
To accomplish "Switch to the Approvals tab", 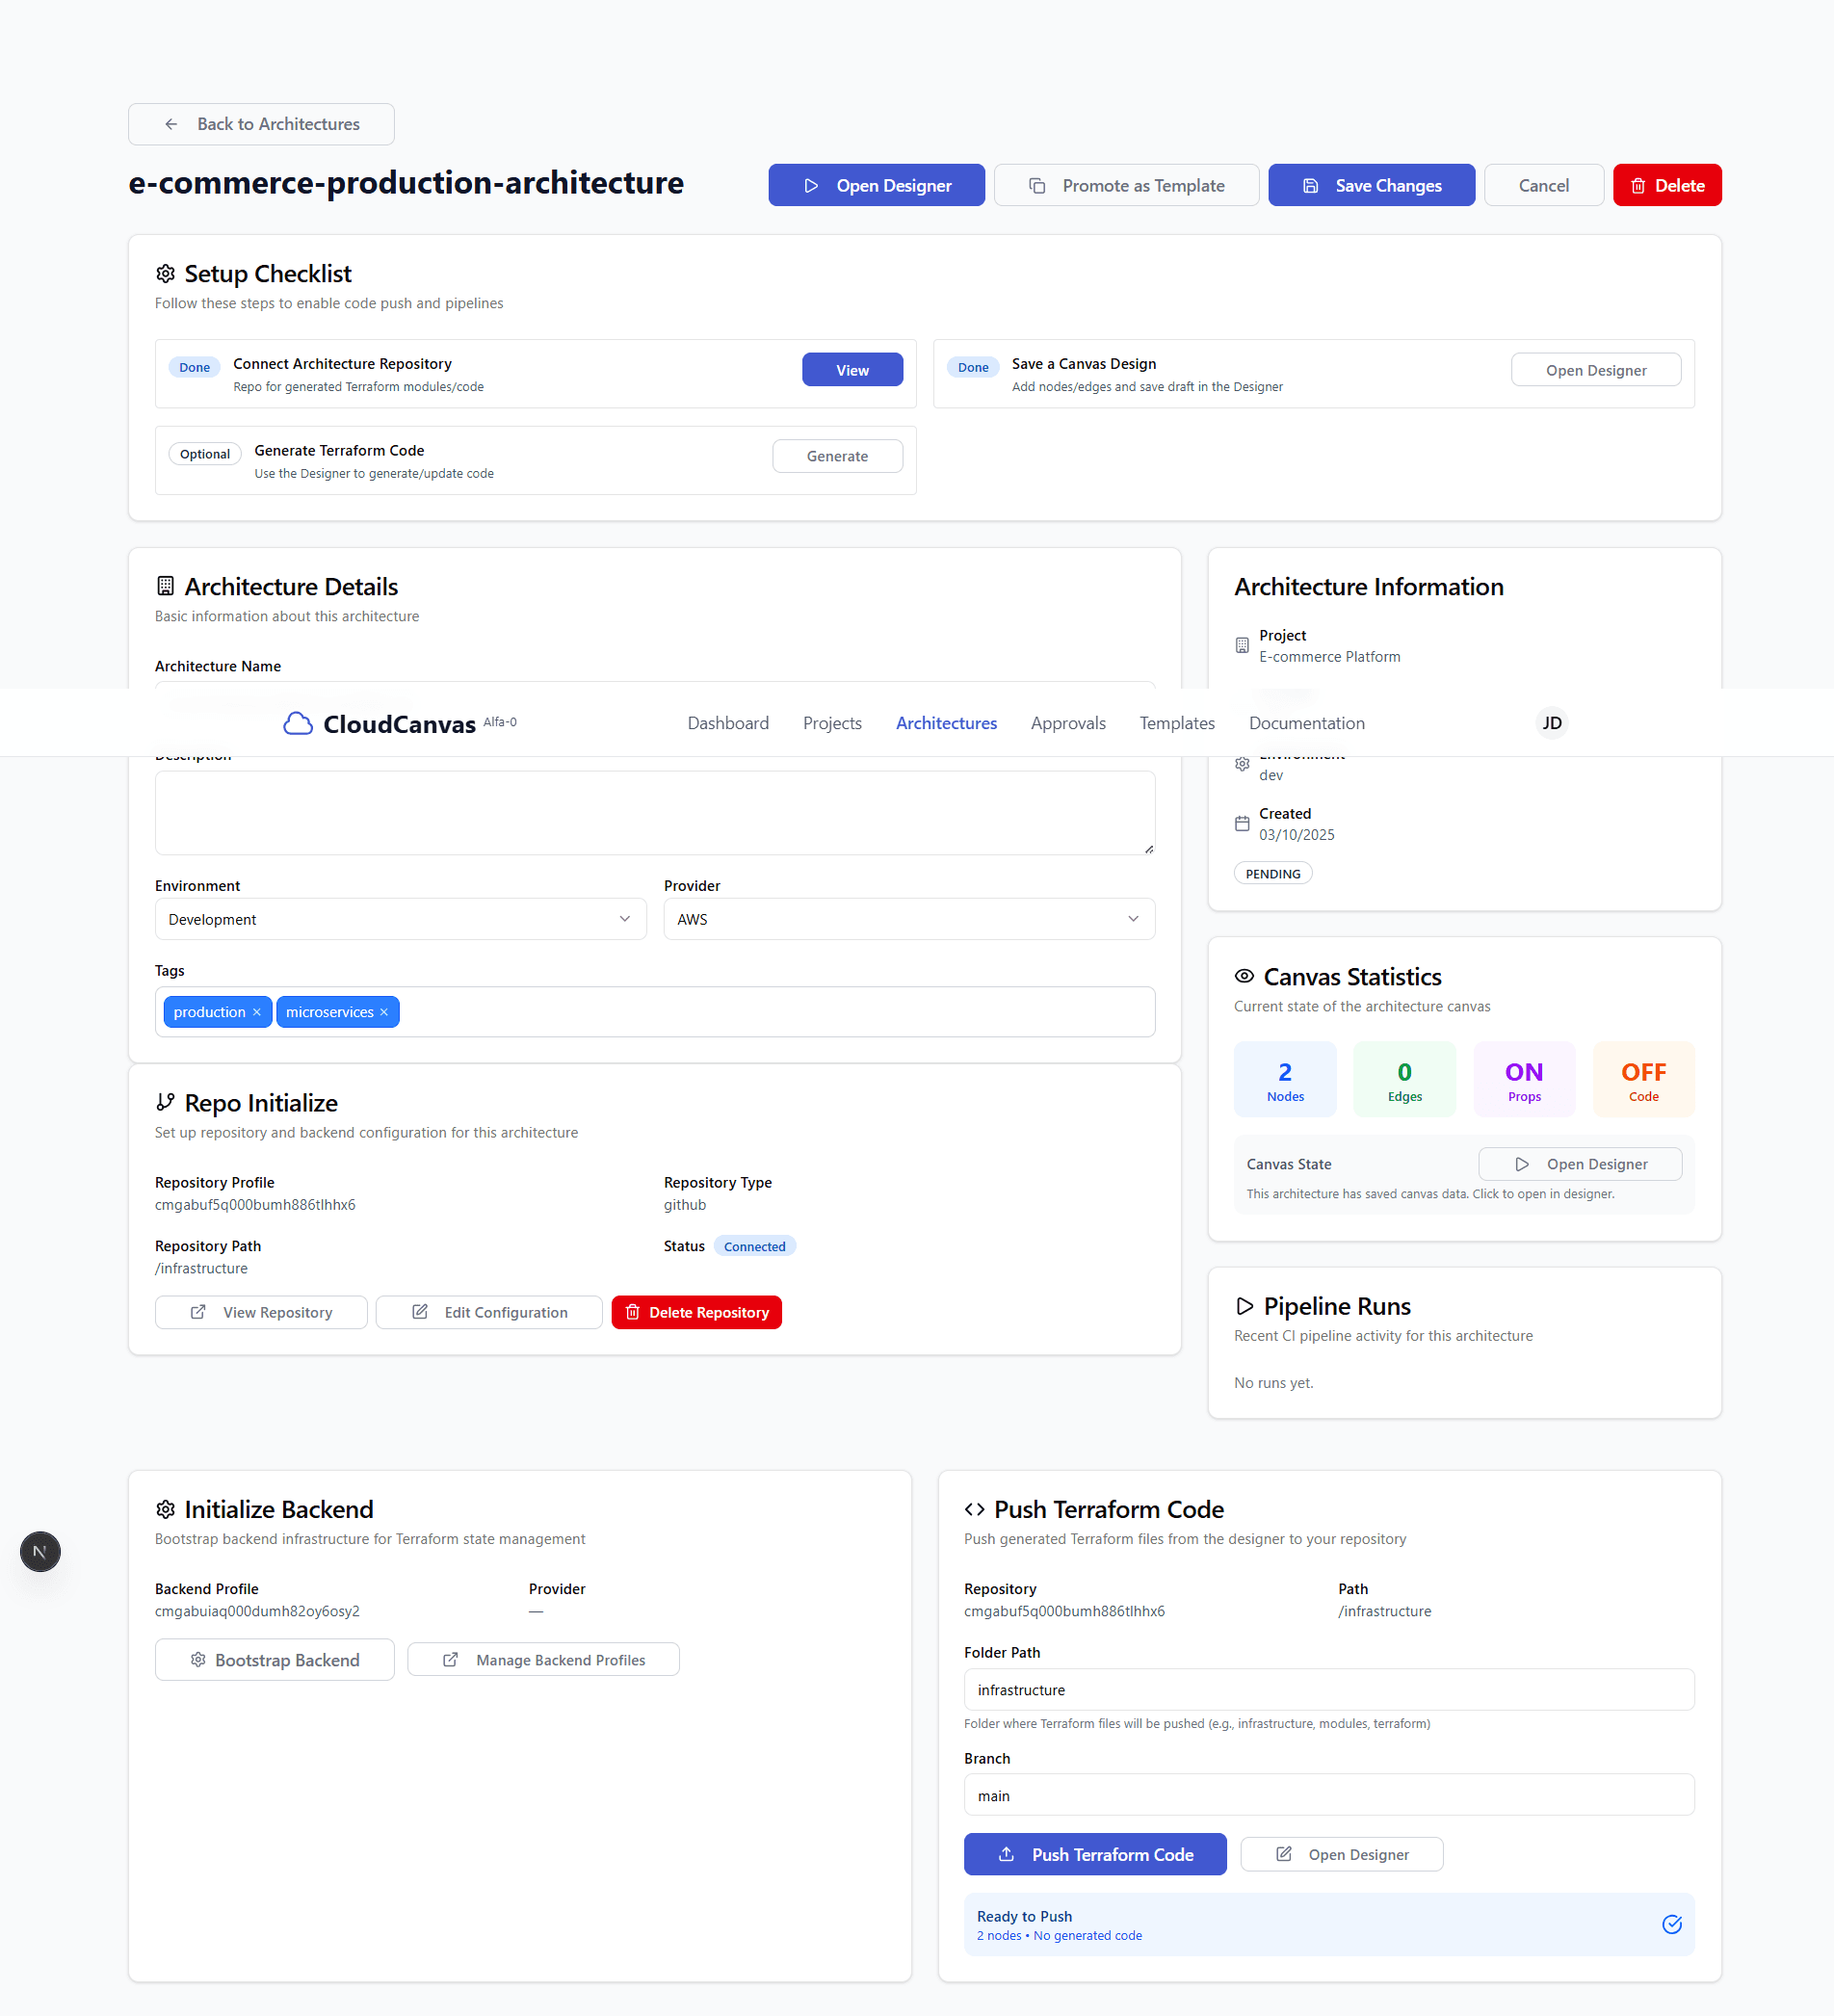I will coord(1067,722).
